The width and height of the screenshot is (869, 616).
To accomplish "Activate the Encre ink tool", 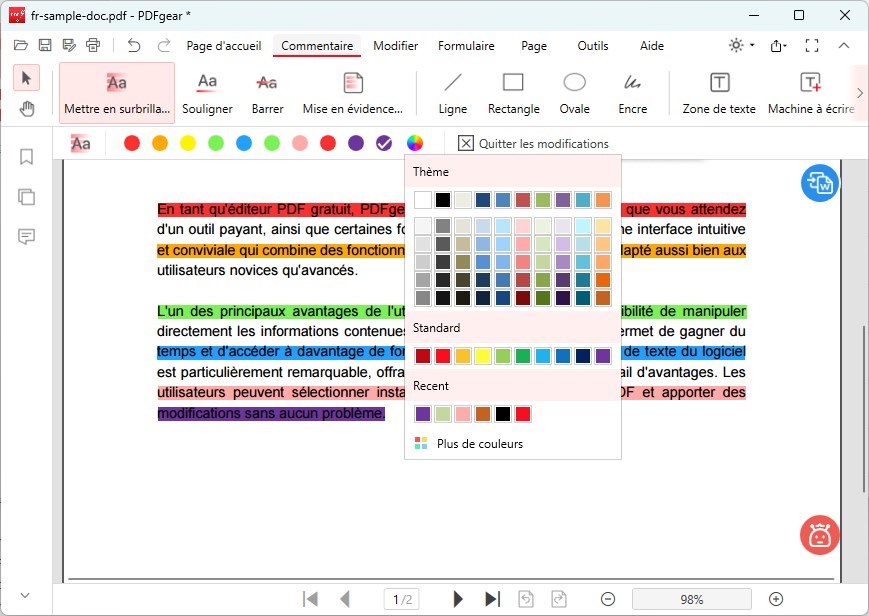I will click(632, 93).
